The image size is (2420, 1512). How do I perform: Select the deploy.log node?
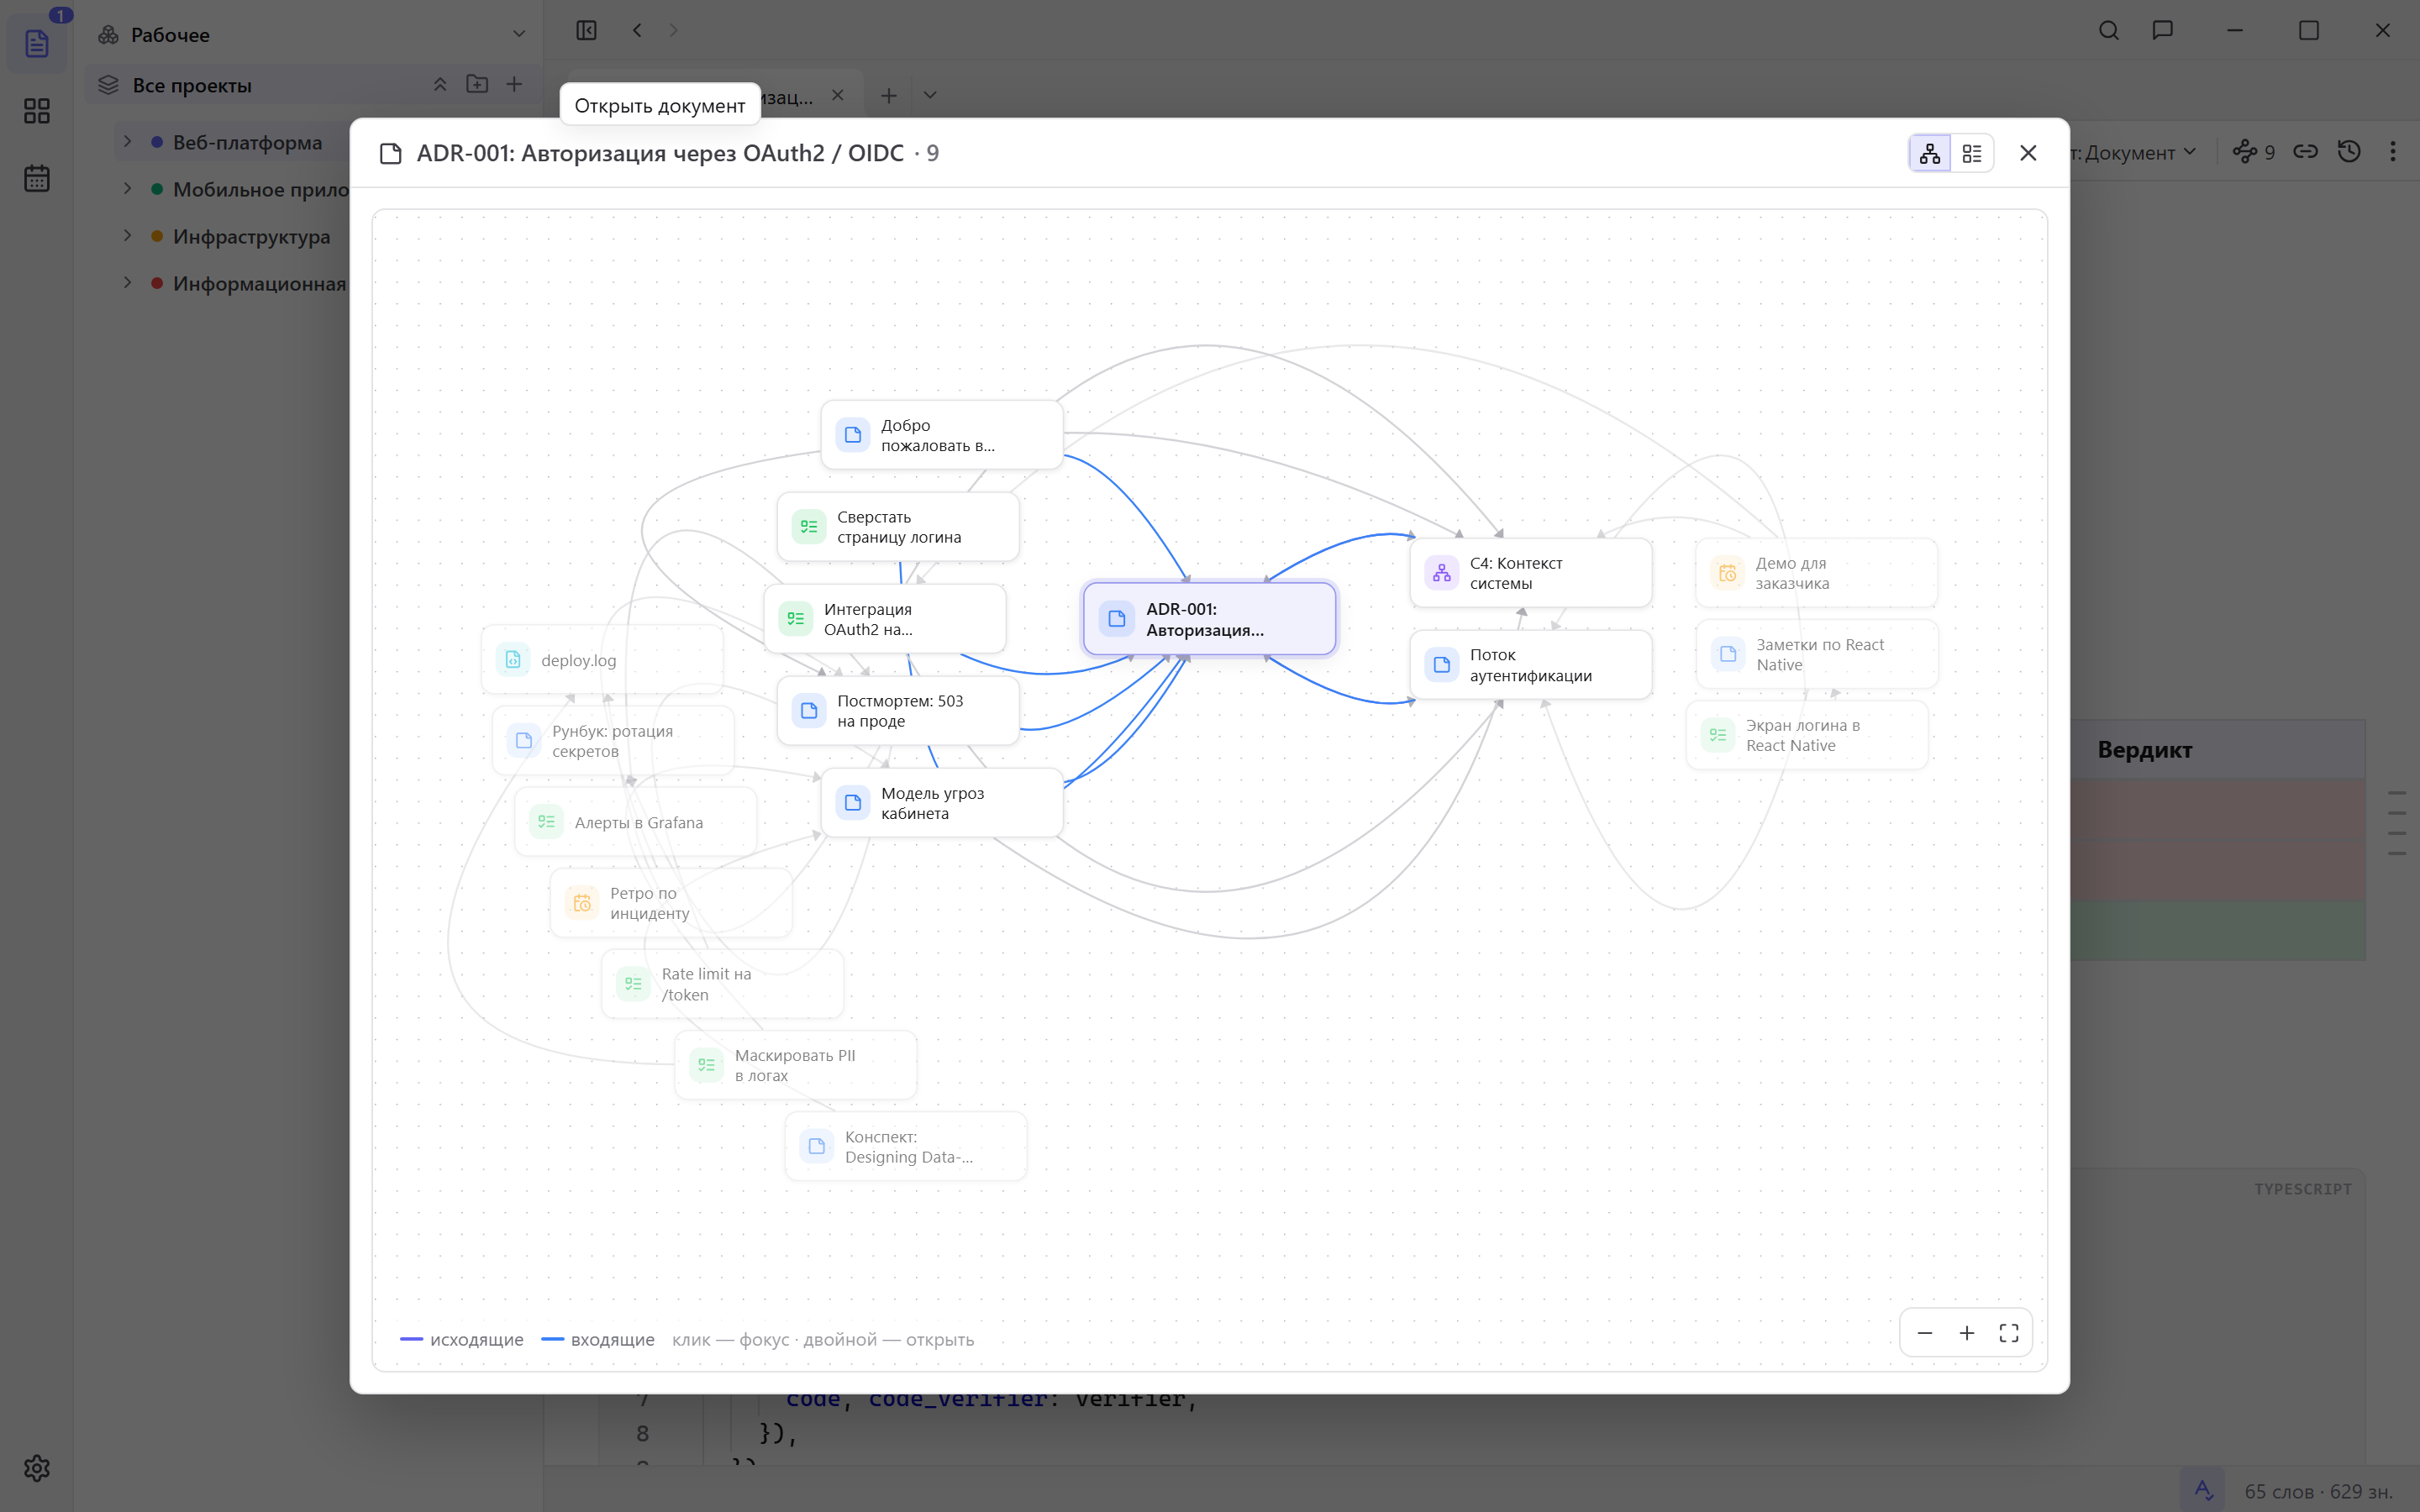[x=602, y=660]
